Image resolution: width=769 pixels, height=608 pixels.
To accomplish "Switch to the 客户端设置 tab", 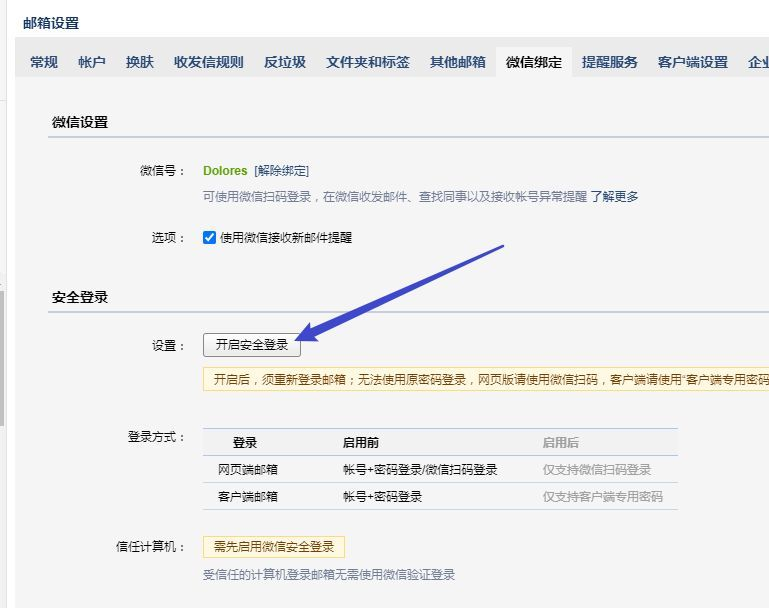I will [692, 62].
